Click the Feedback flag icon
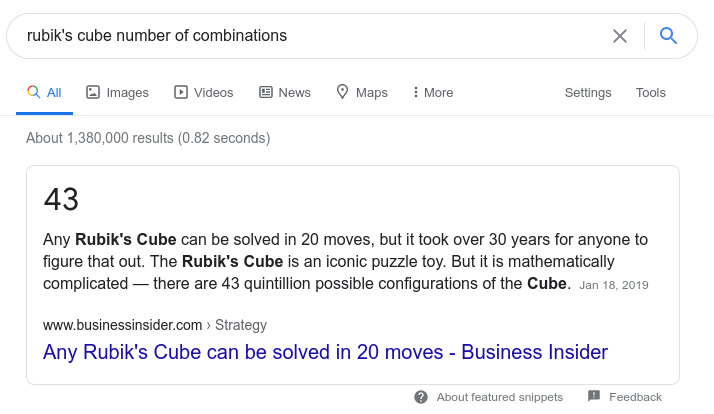This screenshot has width=714, height=414. coord(594,396)
